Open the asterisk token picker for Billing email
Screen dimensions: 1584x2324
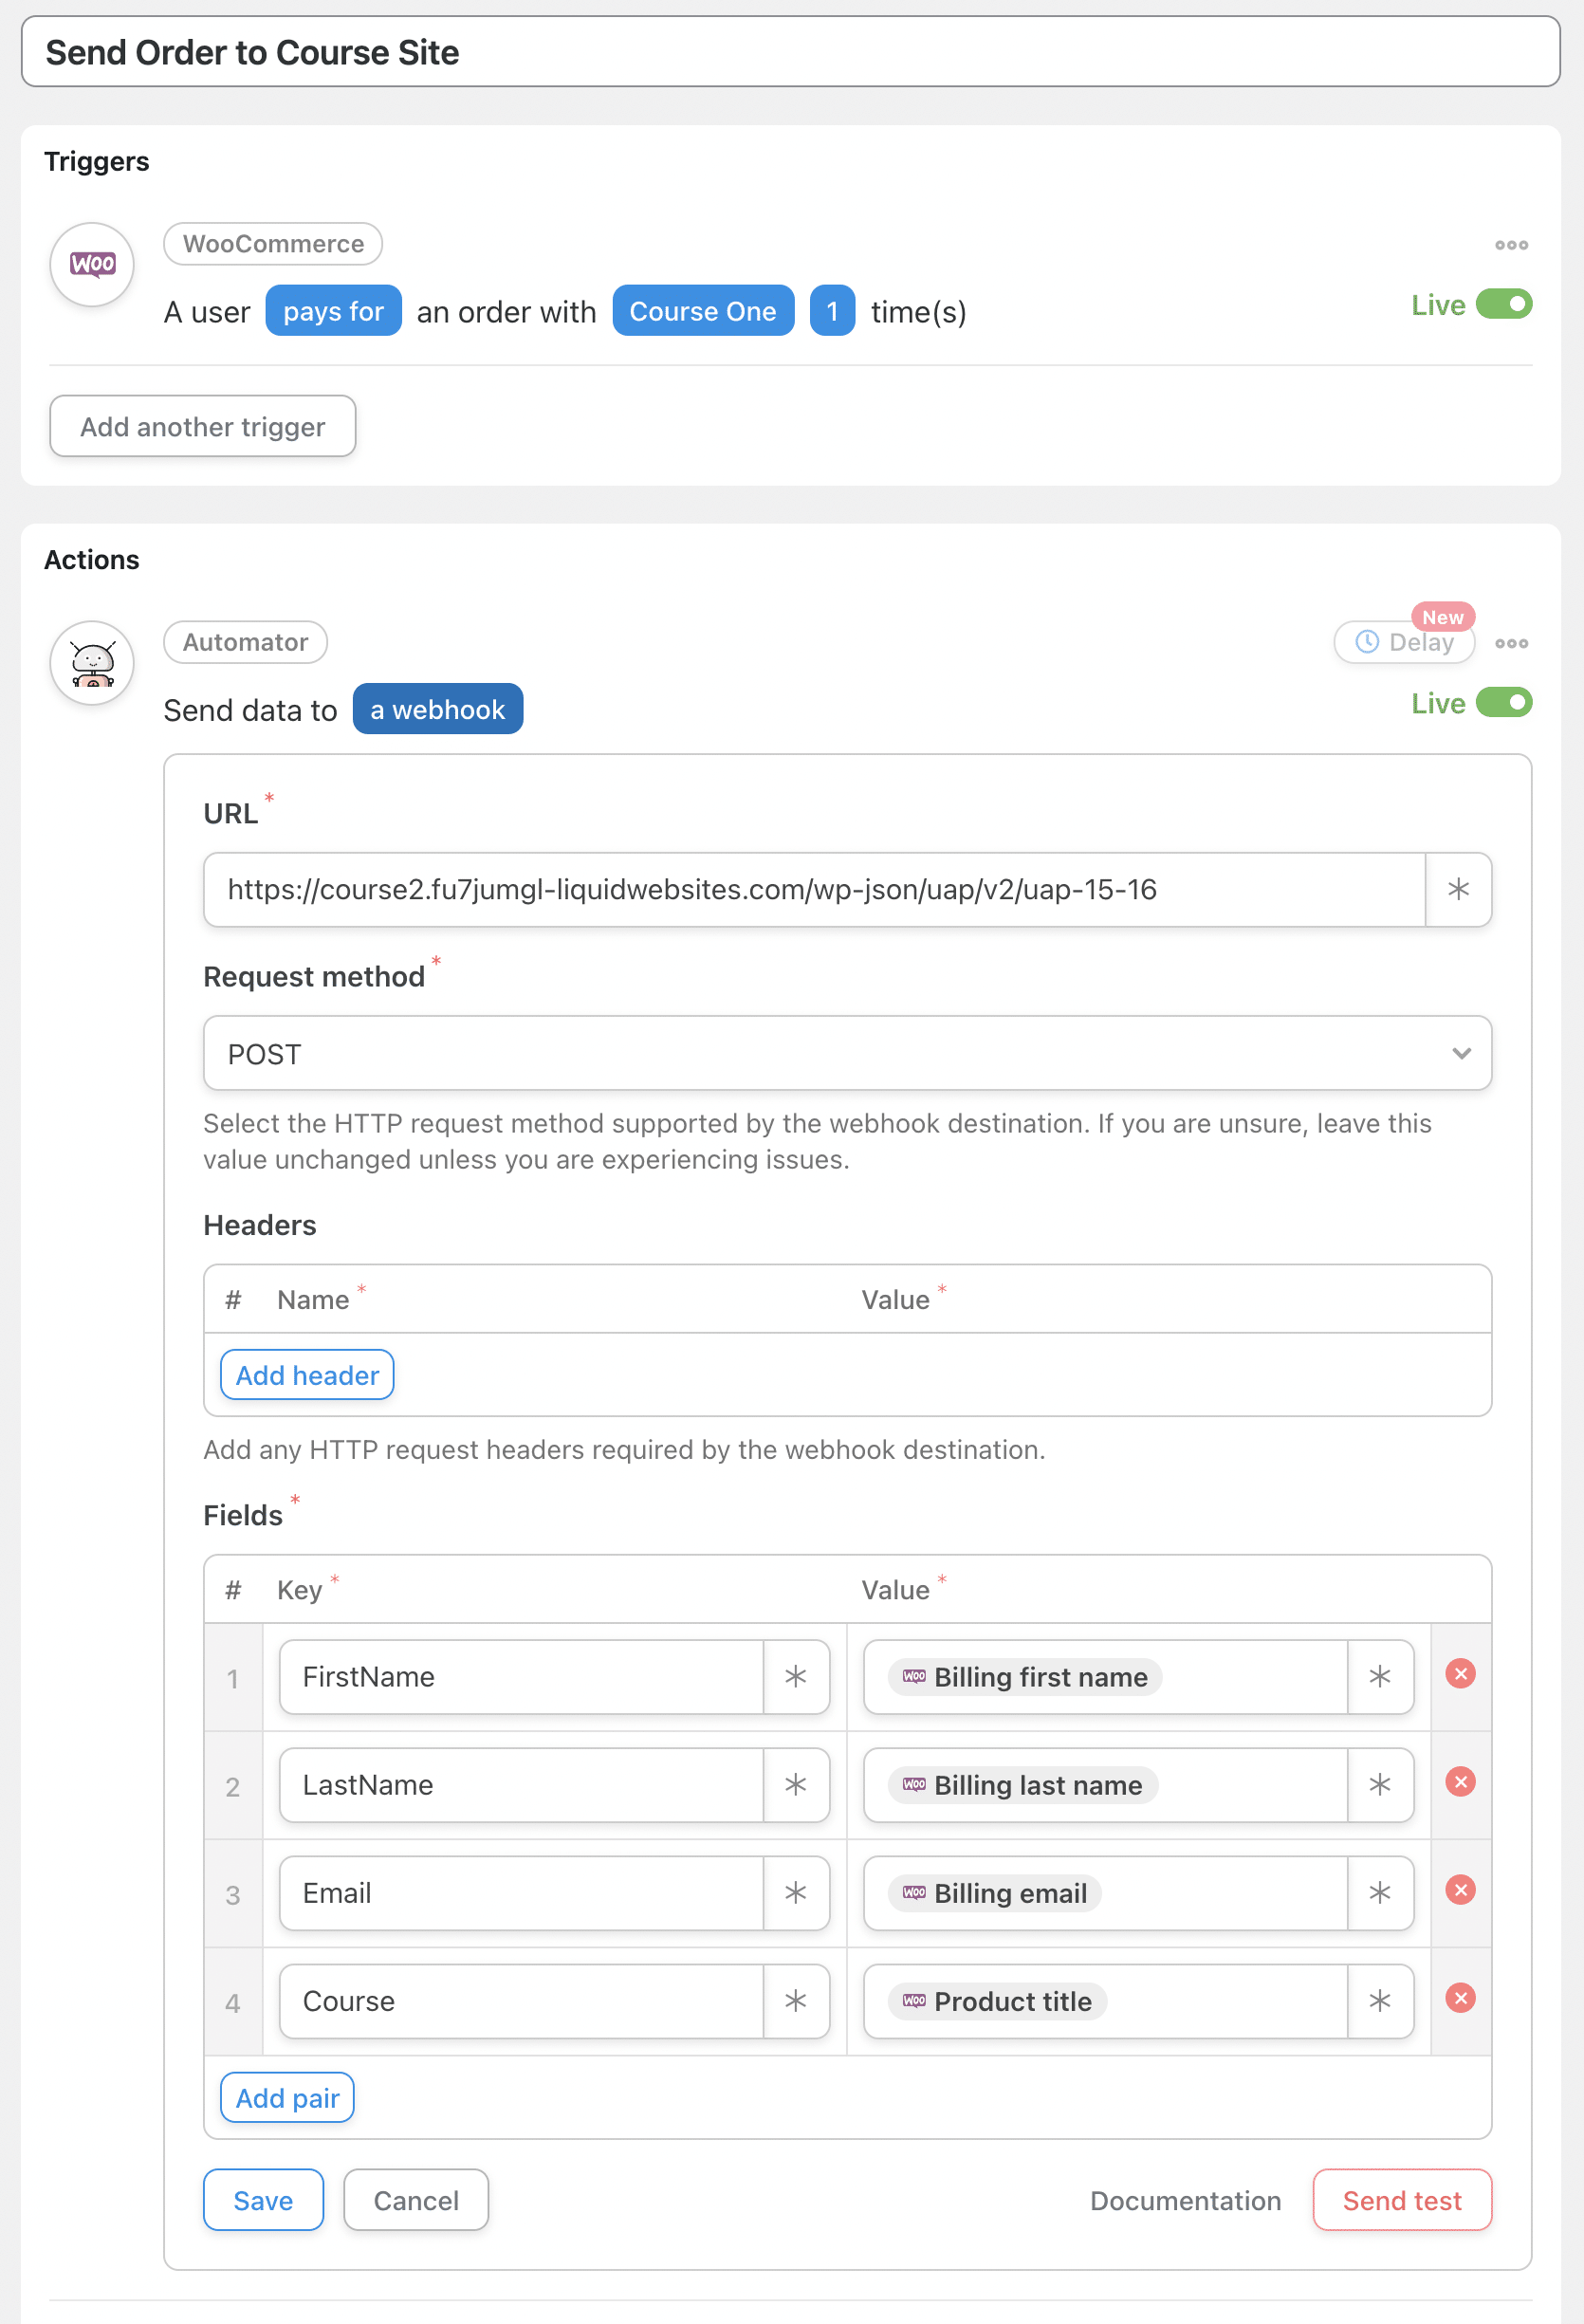1380,1893
